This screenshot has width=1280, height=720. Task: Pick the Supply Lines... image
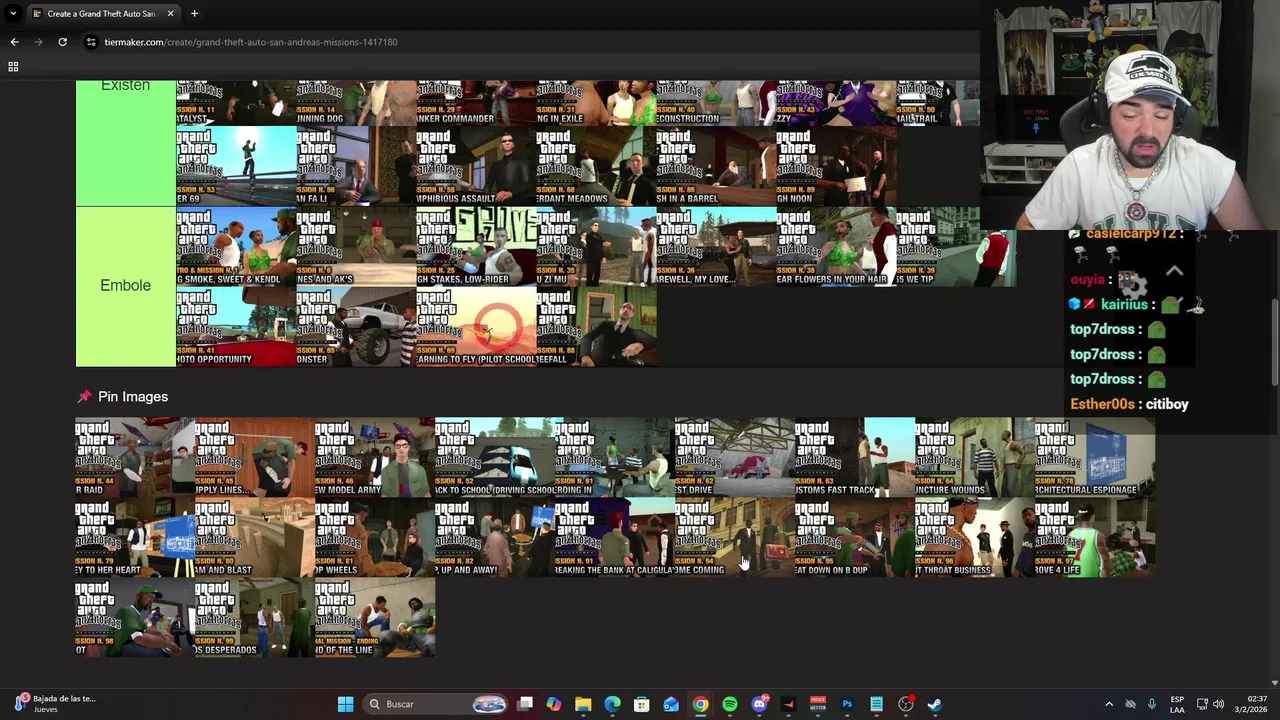[255, 457]
